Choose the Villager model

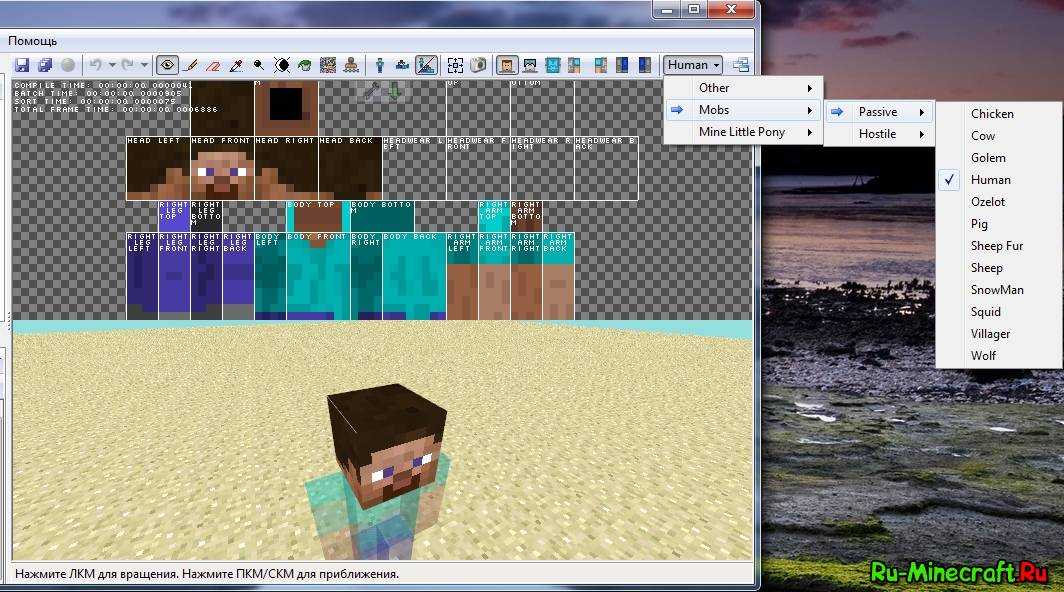[999, 334]
